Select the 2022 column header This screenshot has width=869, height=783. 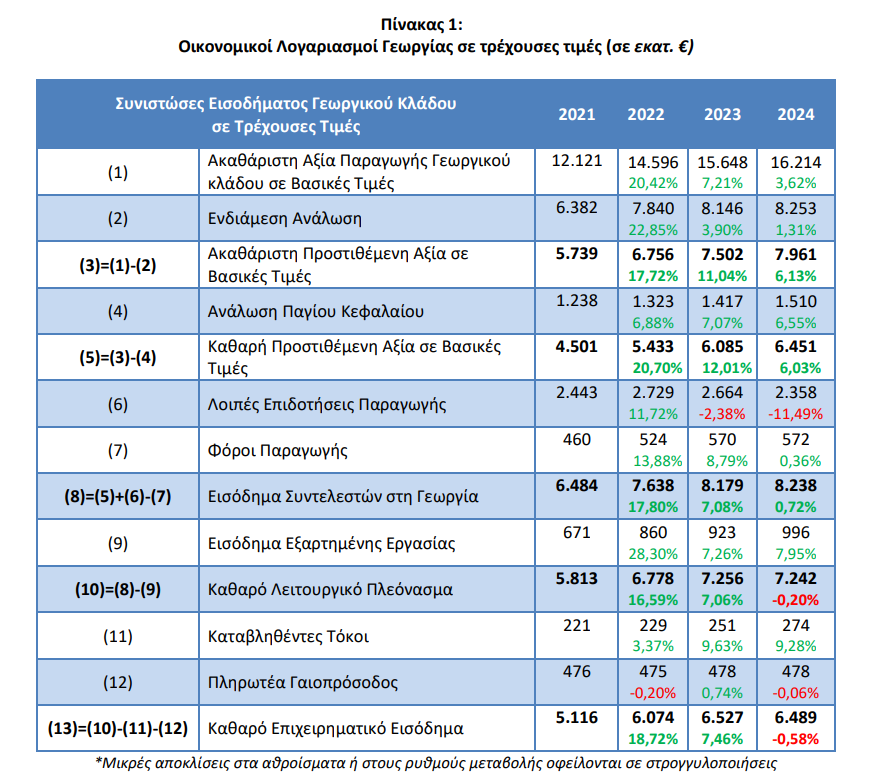645,114
